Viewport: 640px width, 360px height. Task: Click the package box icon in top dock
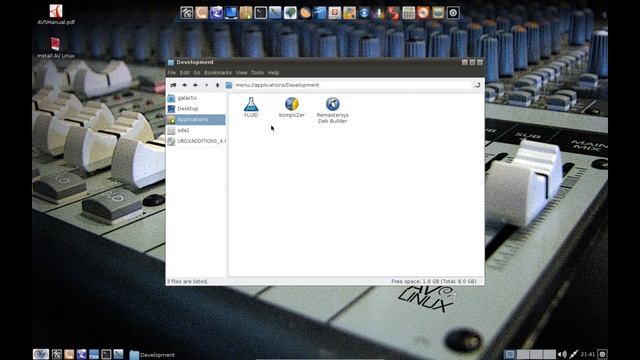[246, 13]
